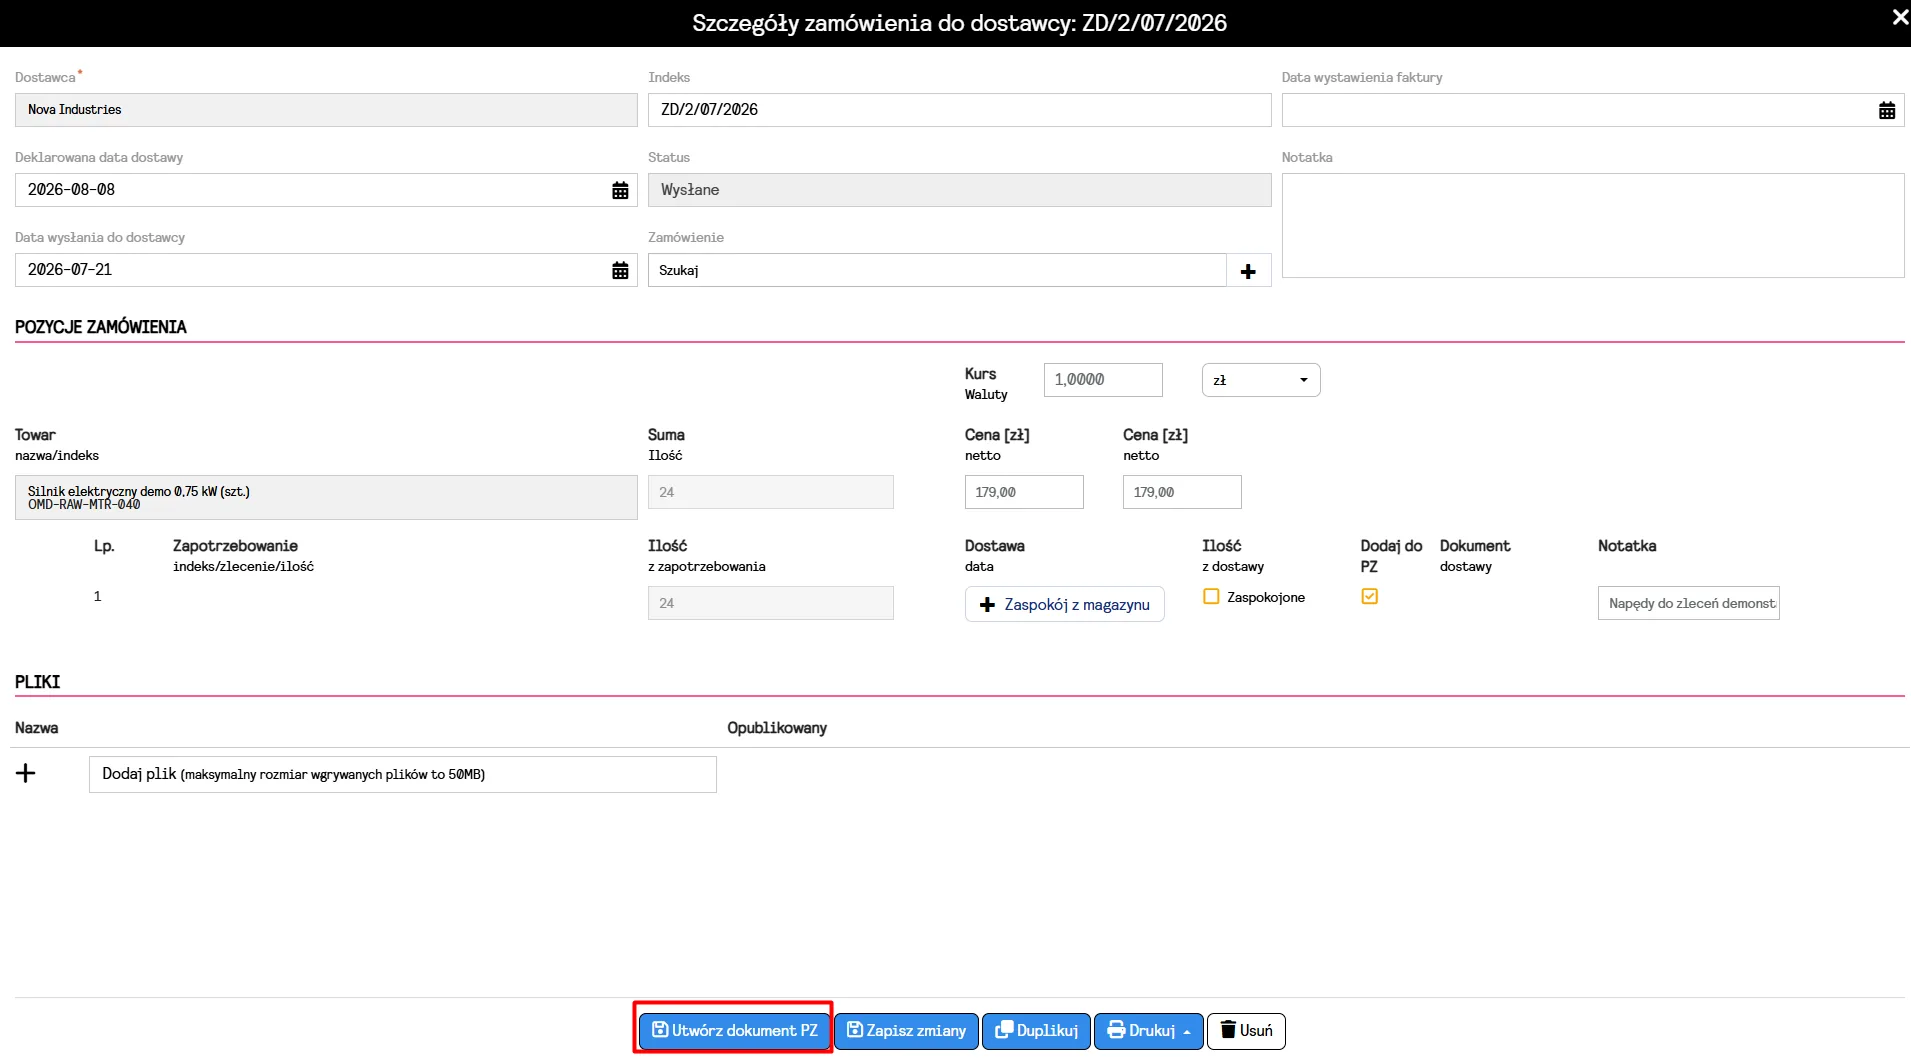Delete the order with Usuń
1911x1064 pixels.
coord(1246,1031)
